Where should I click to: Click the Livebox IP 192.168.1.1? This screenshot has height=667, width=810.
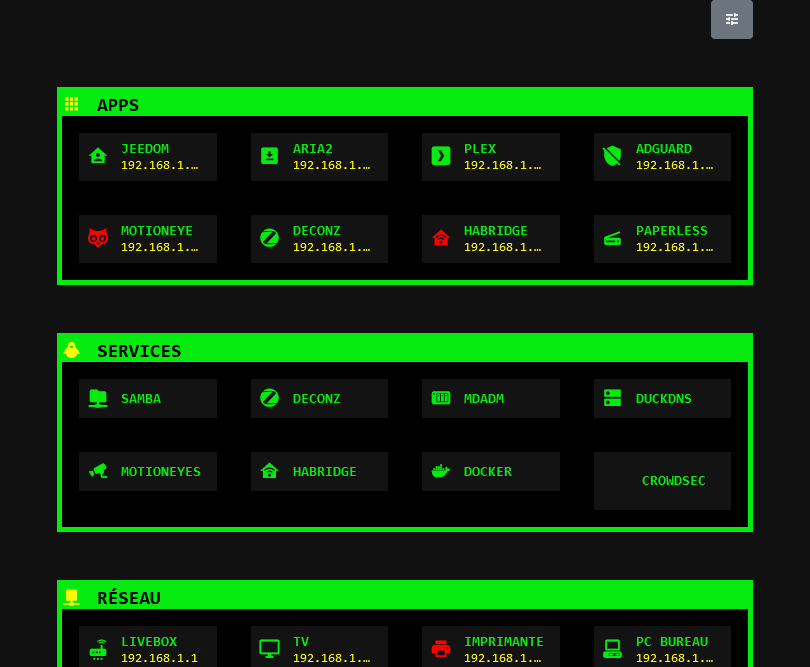coord(159,658)
